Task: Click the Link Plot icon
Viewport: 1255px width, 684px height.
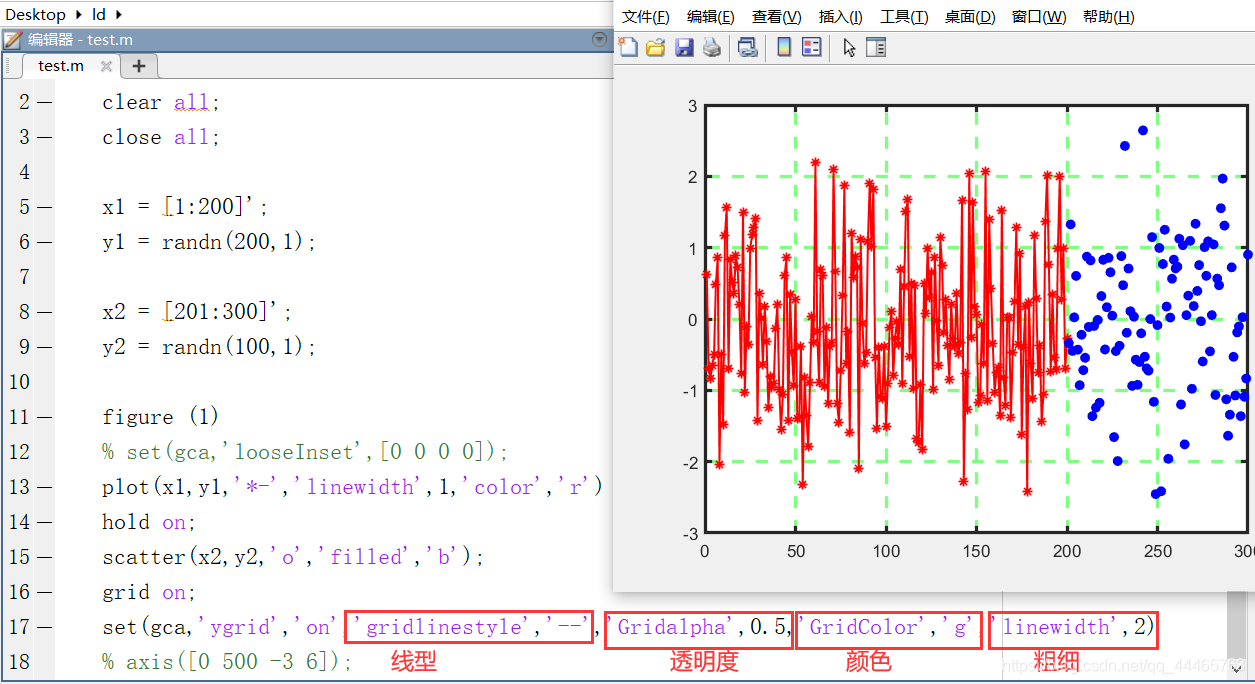Action: pos(747,47)
